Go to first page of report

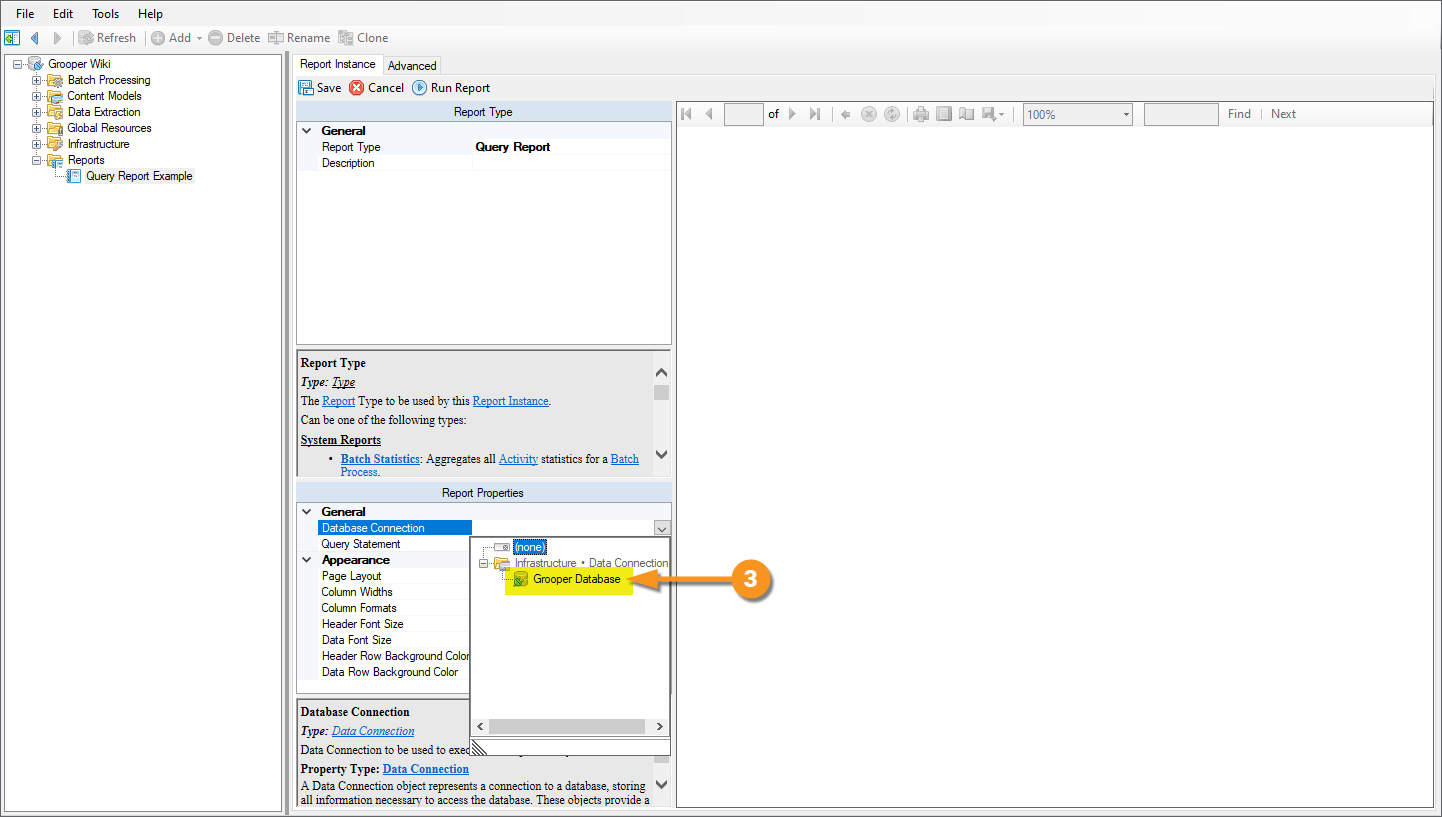[687, 114]
